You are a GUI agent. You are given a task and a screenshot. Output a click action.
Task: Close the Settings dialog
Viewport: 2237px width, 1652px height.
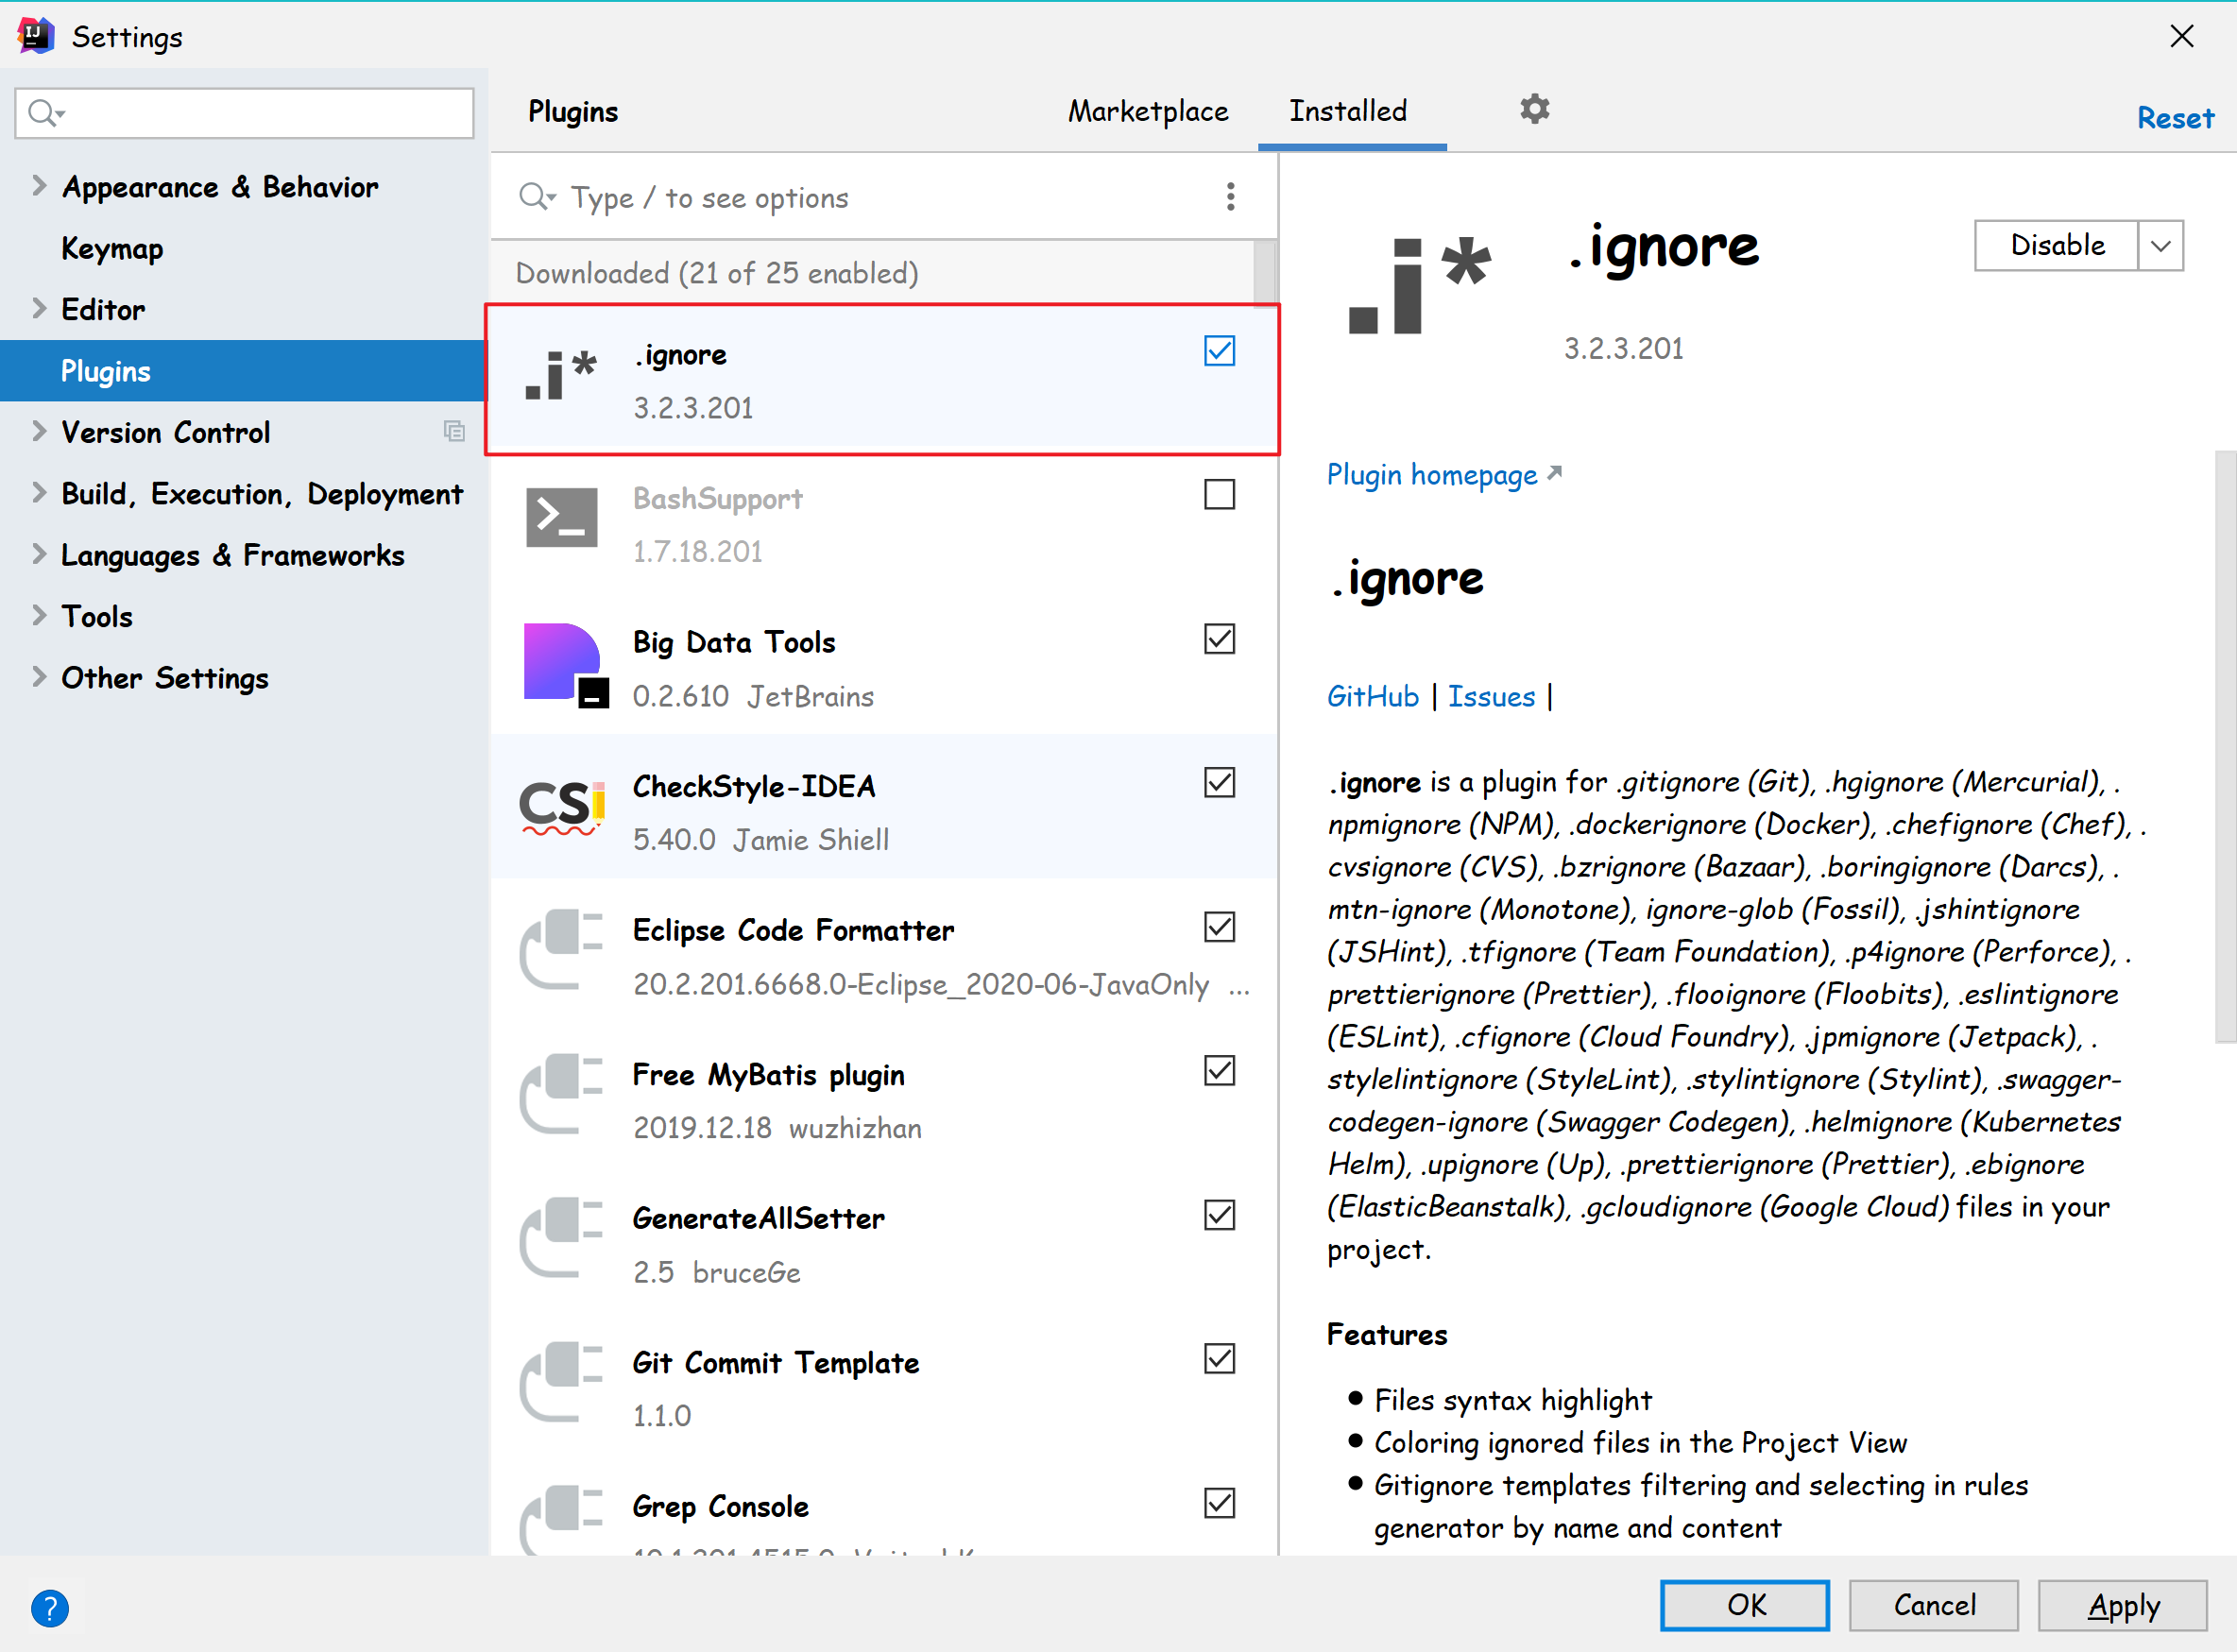pyautogui.click(x=2182, y=36)
